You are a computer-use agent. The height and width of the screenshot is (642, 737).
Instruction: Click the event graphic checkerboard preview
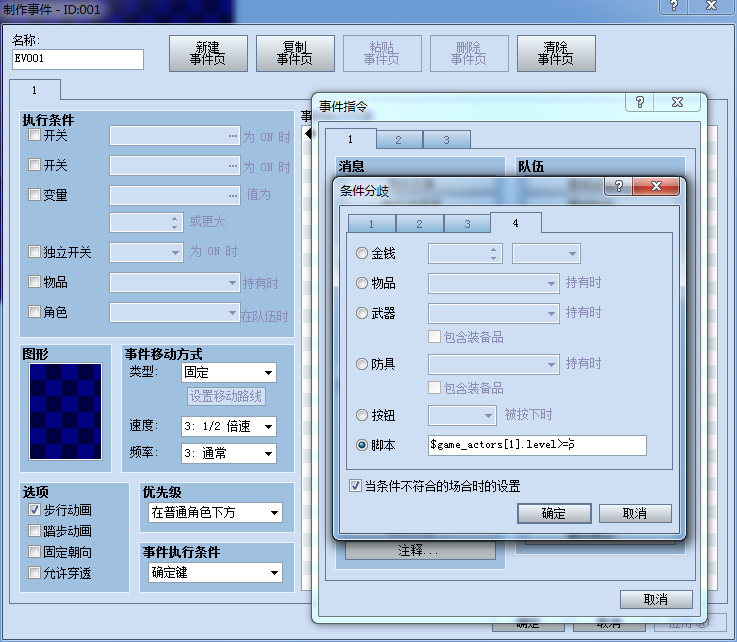(65, 411)
